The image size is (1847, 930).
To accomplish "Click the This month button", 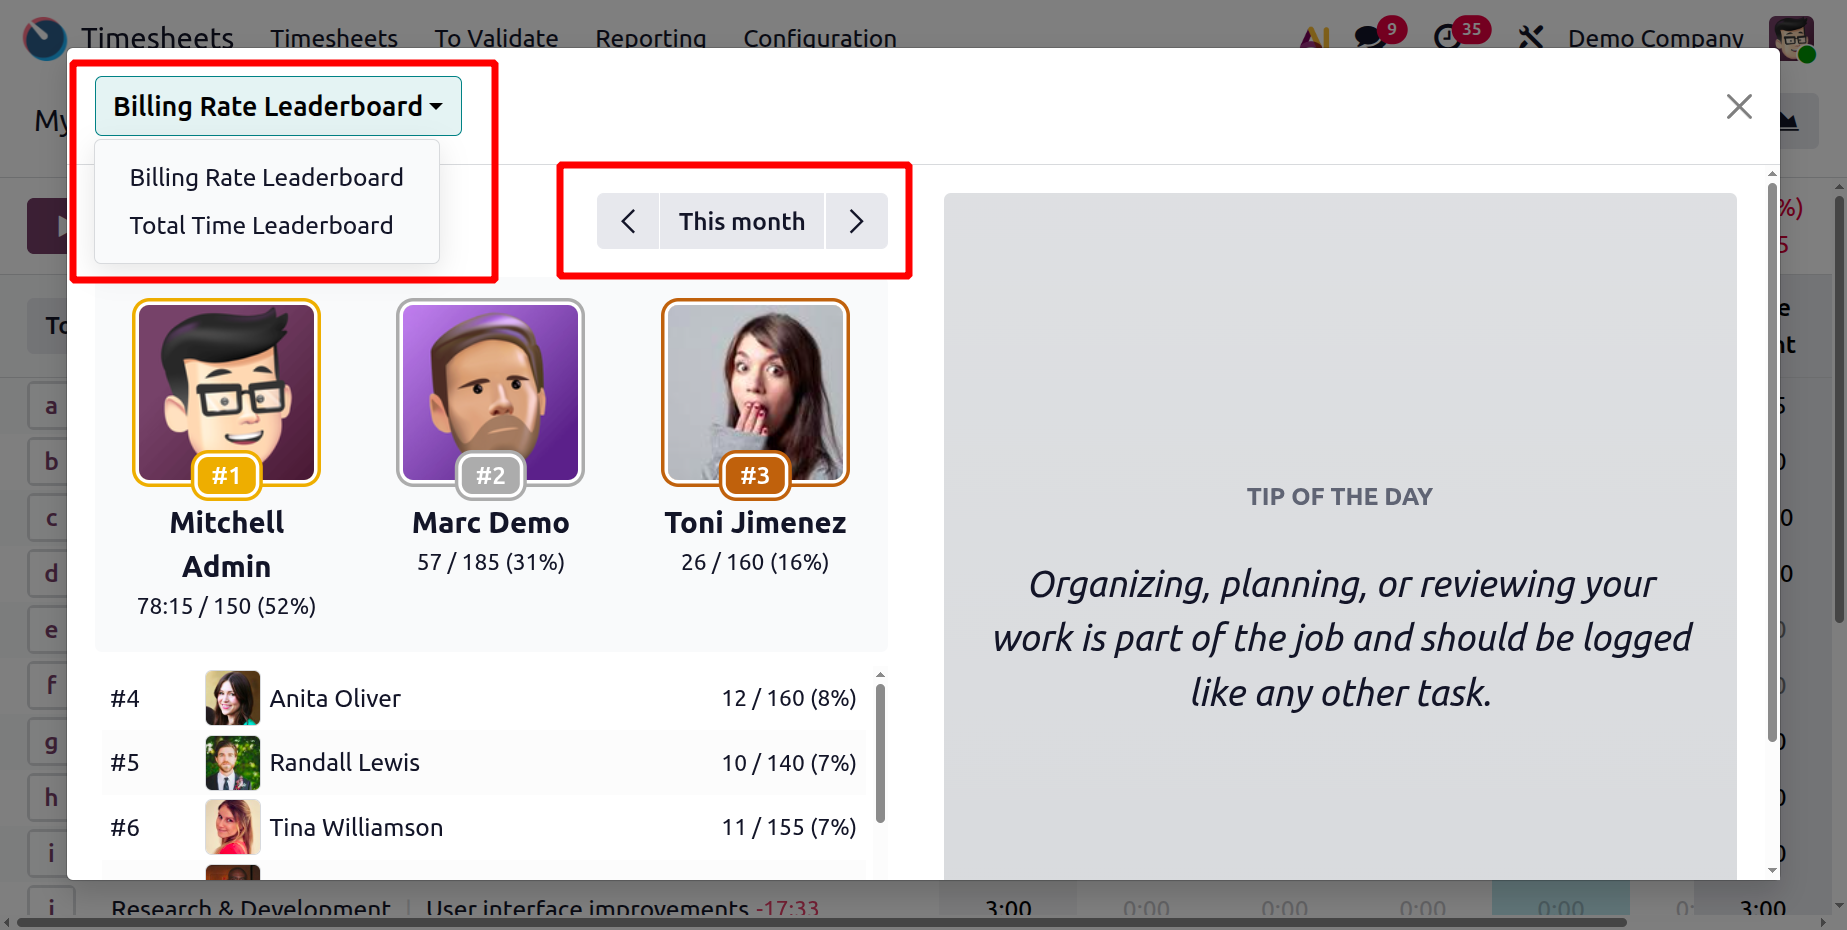I will click(x=742, y=221).
